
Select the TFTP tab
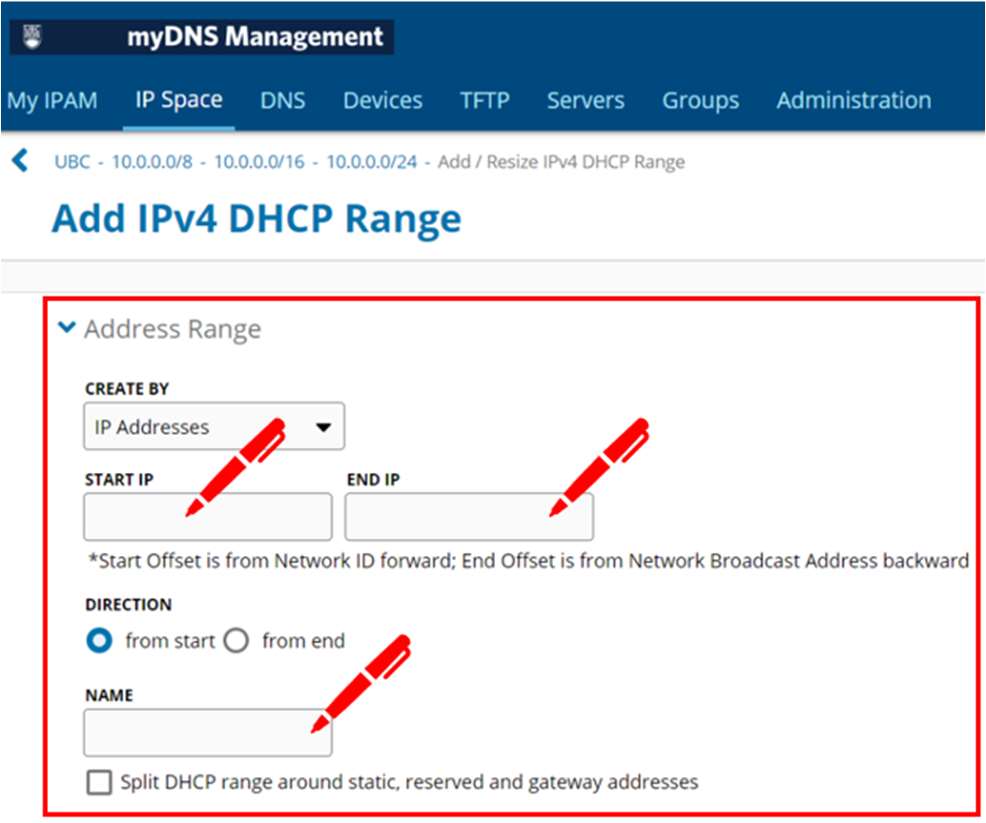485,100
